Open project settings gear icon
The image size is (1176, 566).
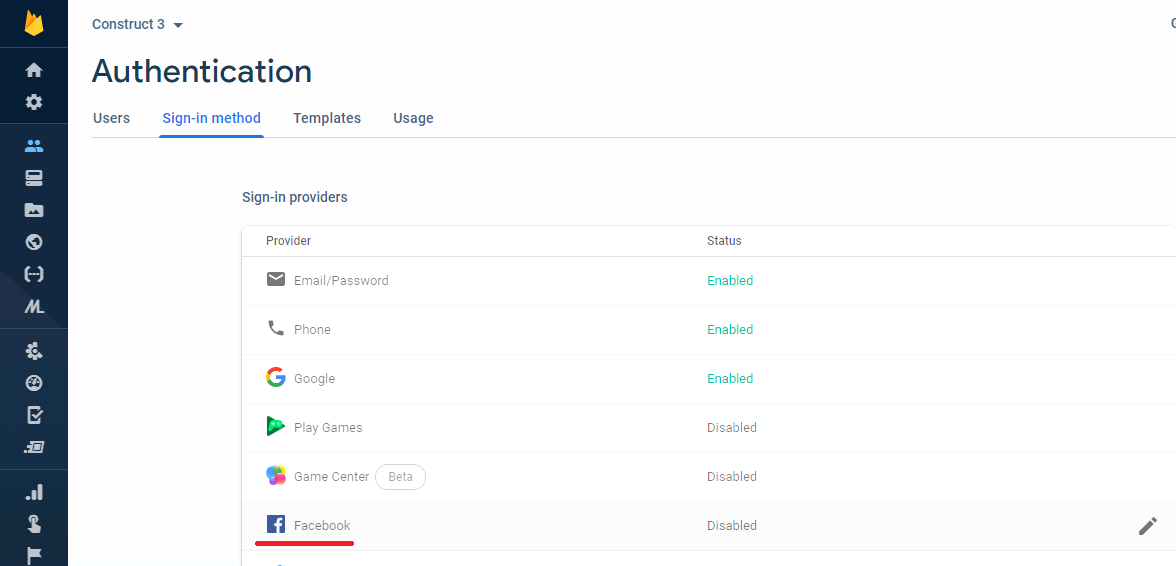point(34,102)
